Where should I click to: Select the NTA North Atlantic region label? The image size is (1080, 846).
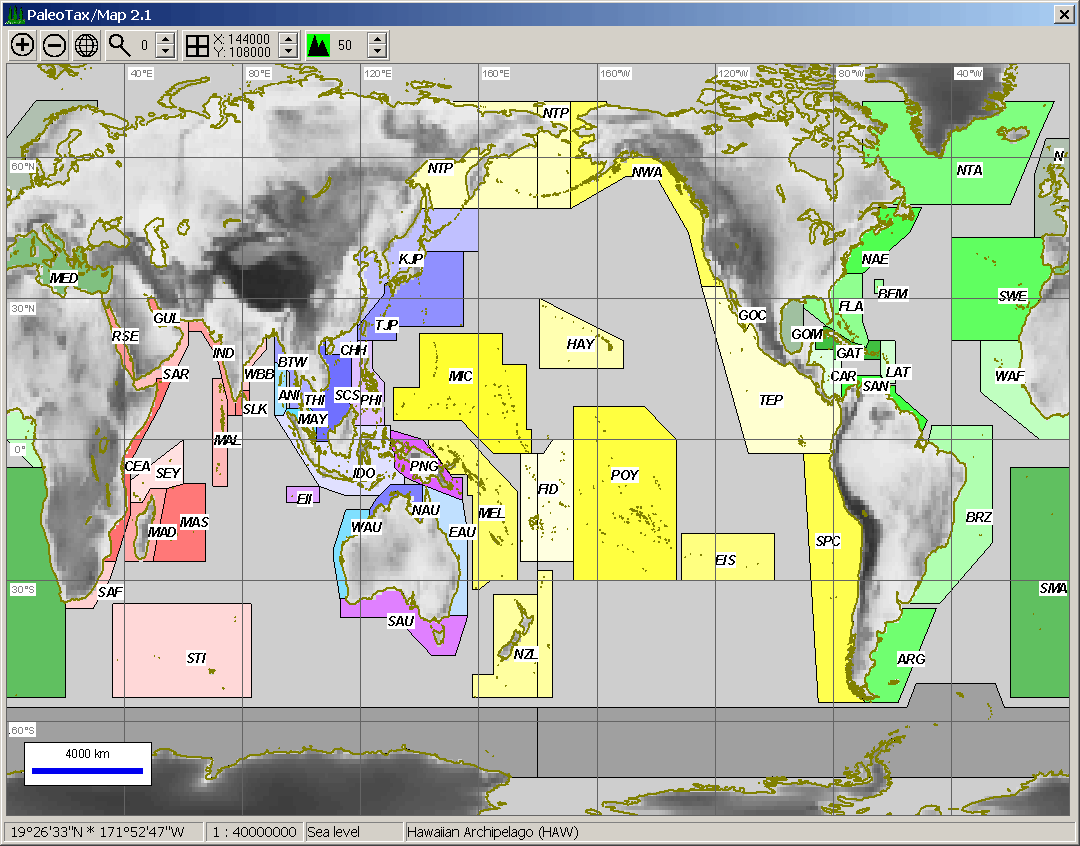click(969, 171)
